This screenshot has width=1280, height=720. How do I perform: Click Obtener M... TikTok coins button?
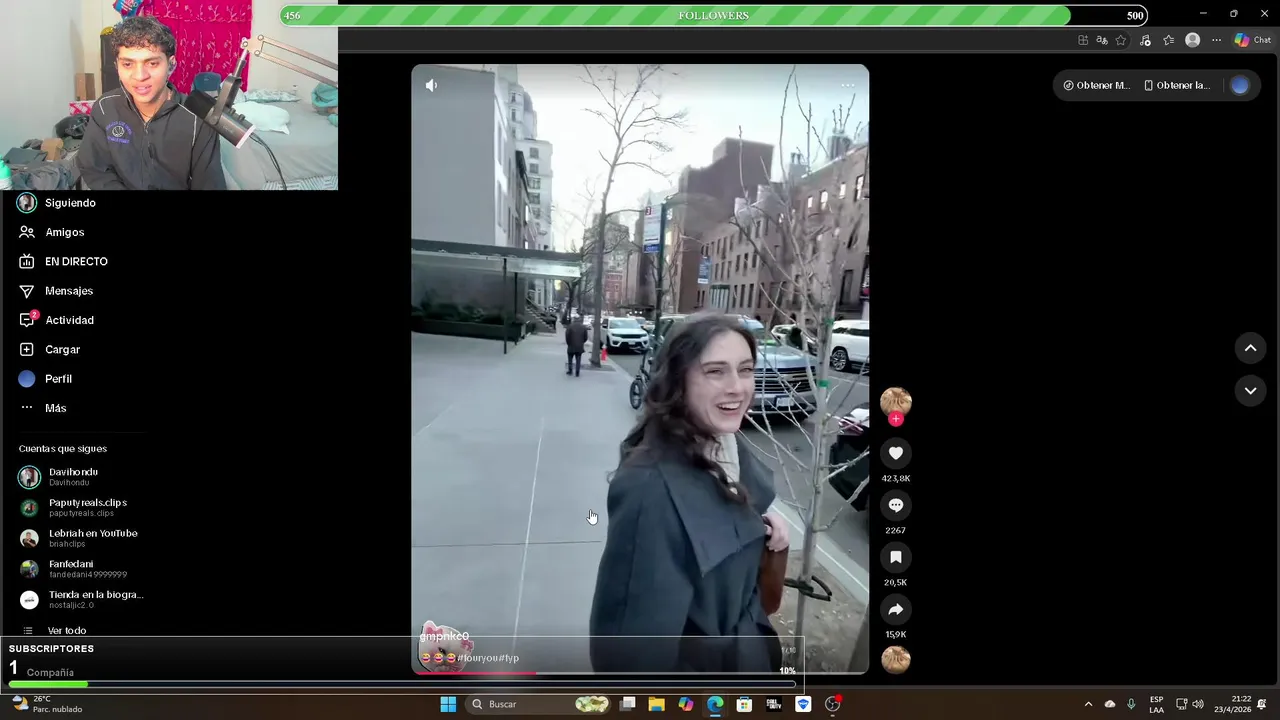click(x=1097, y=85)
